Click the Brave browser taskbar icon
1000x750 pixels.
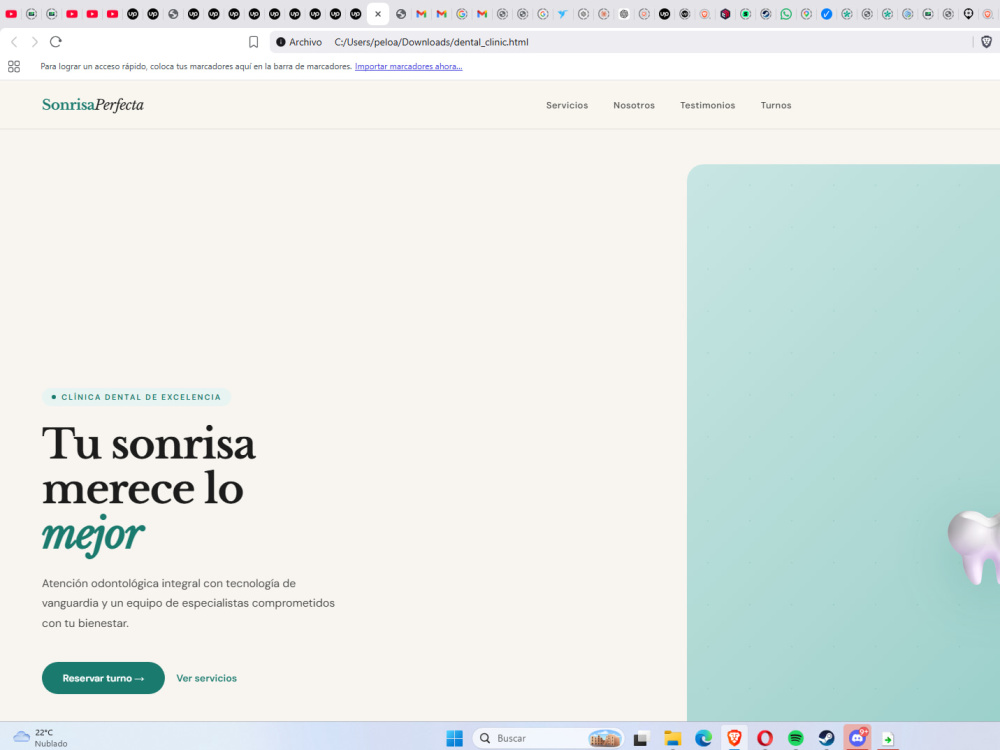(734, 738)
